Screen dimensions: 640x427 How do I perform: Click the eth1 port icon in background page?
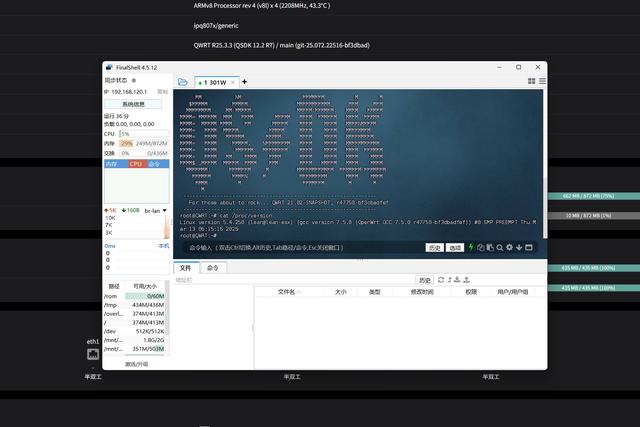[x=93, y=354]
